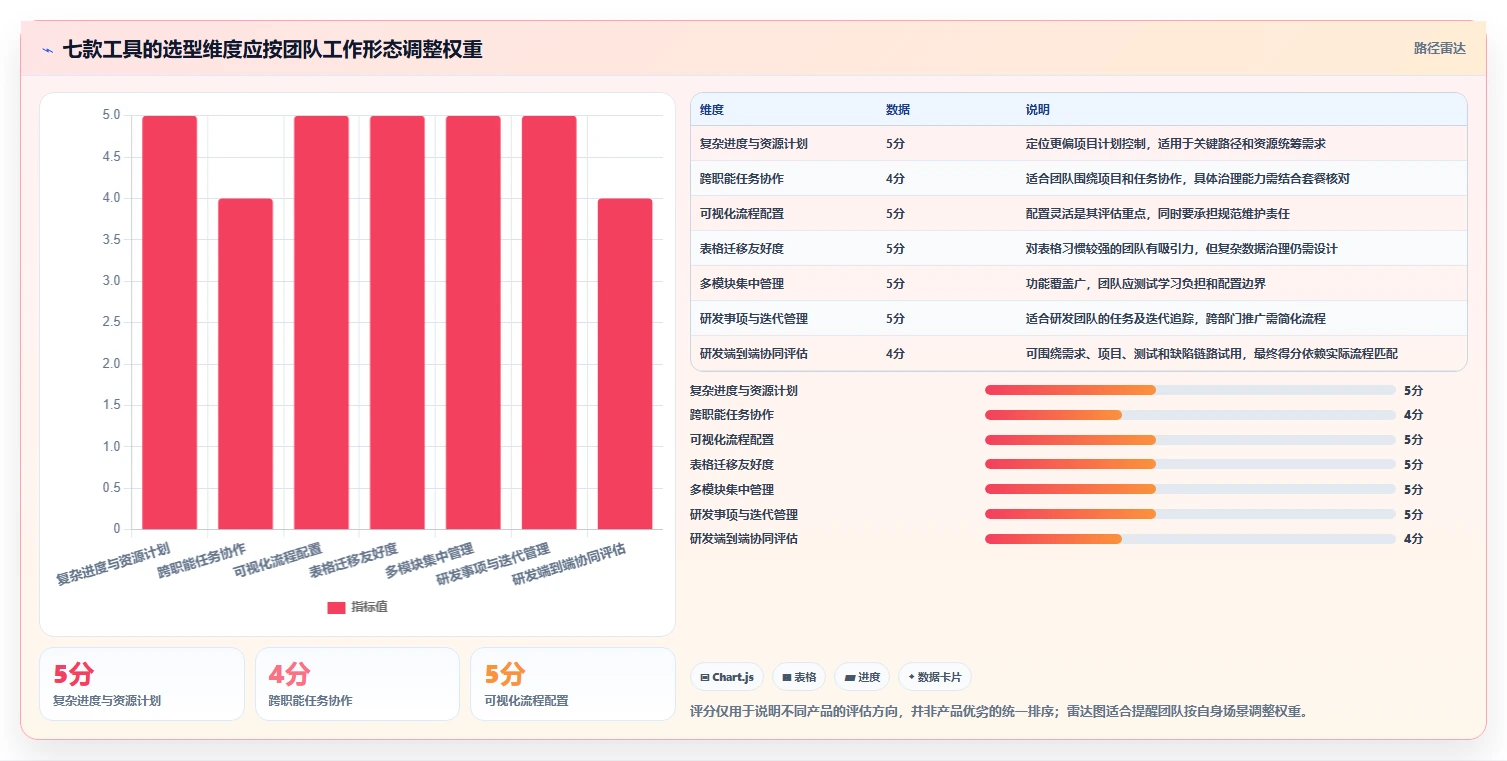
Task: Click the 0.5 tick on the chart y-axis
Action: [111, 488]
